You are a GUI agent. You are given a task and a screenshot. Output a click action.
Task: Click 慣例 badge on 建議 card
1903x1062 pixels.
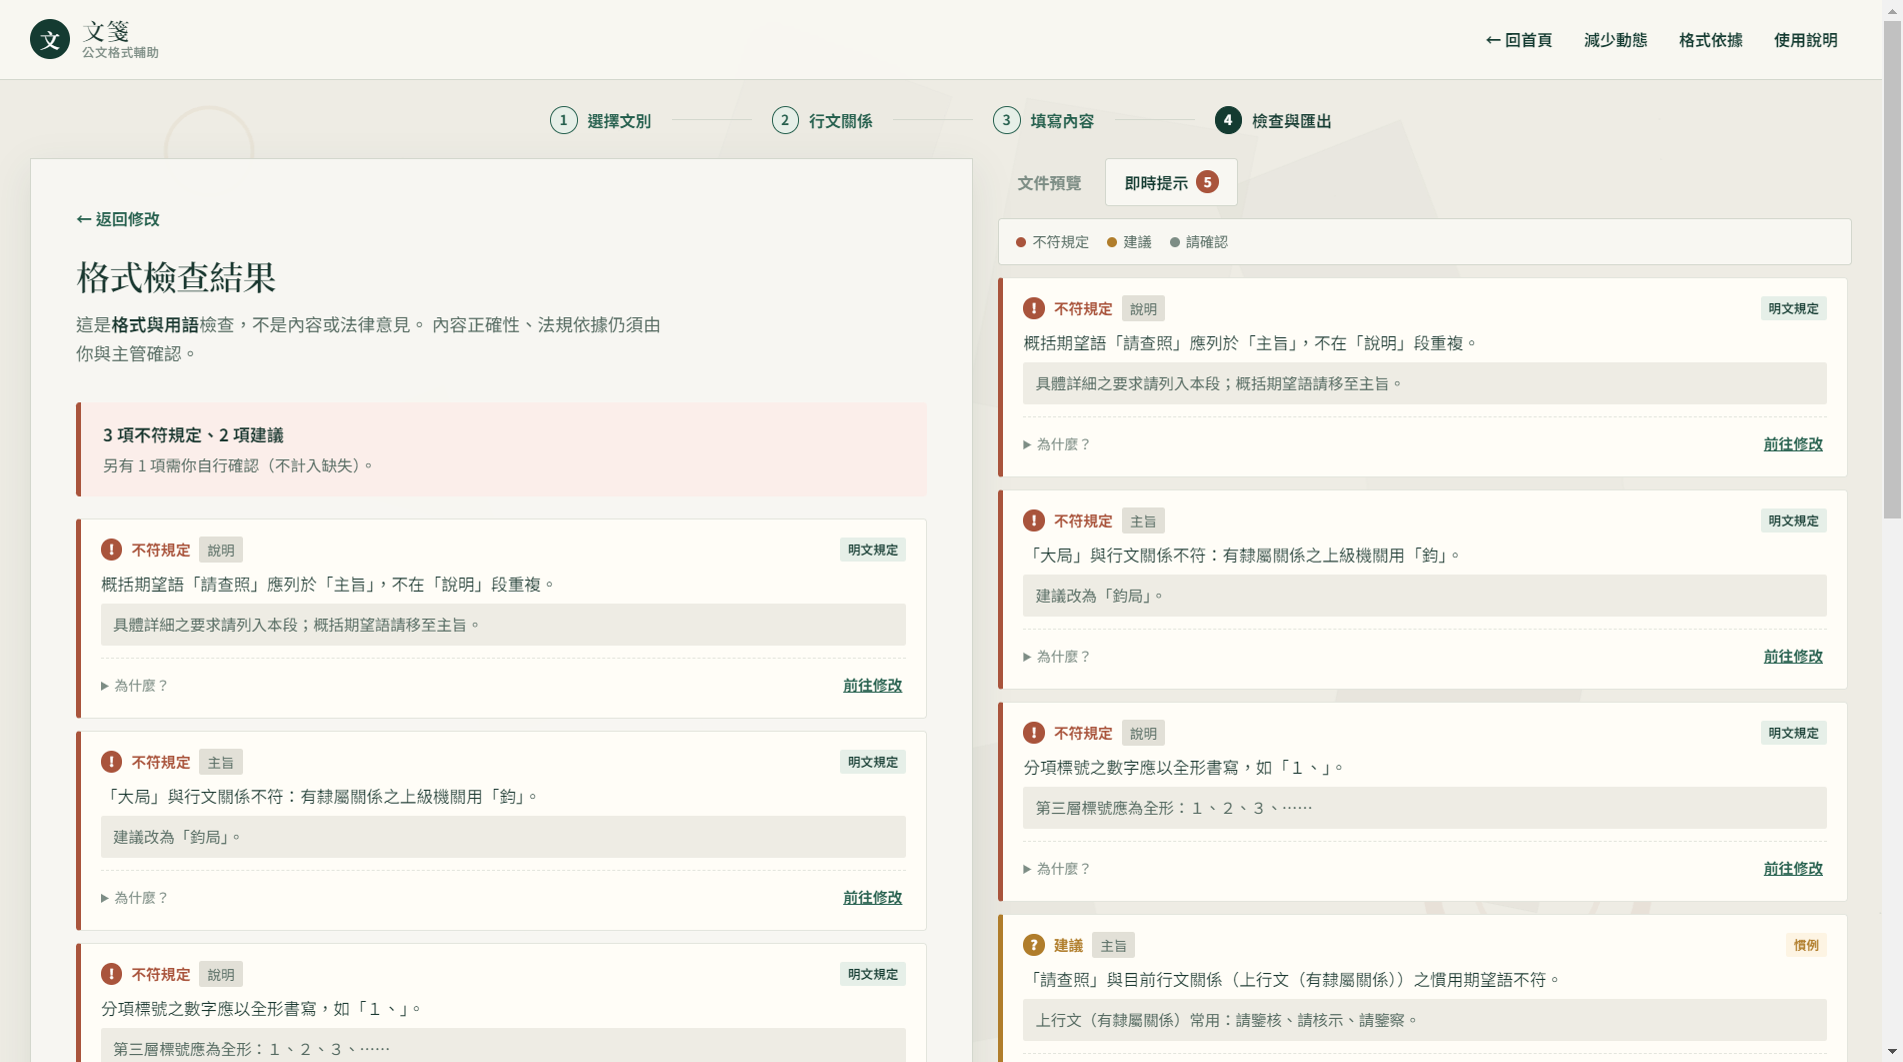[x=1806, y=945]
